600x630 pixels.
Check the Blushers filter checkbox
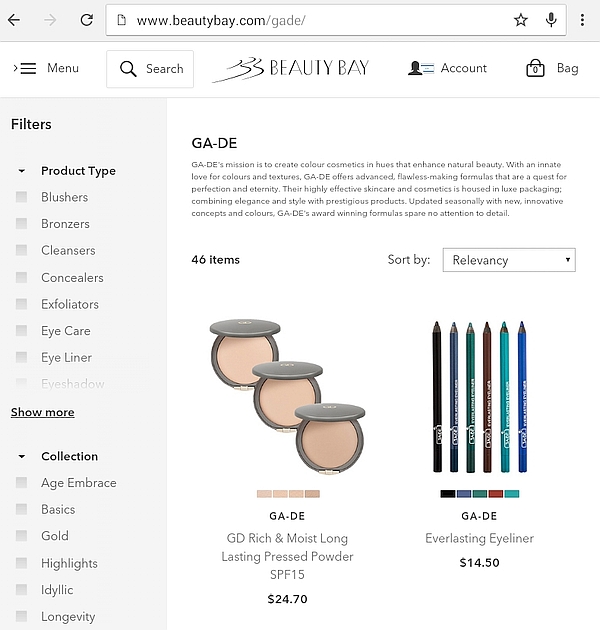pyautogui.click(x=21, y=197)
